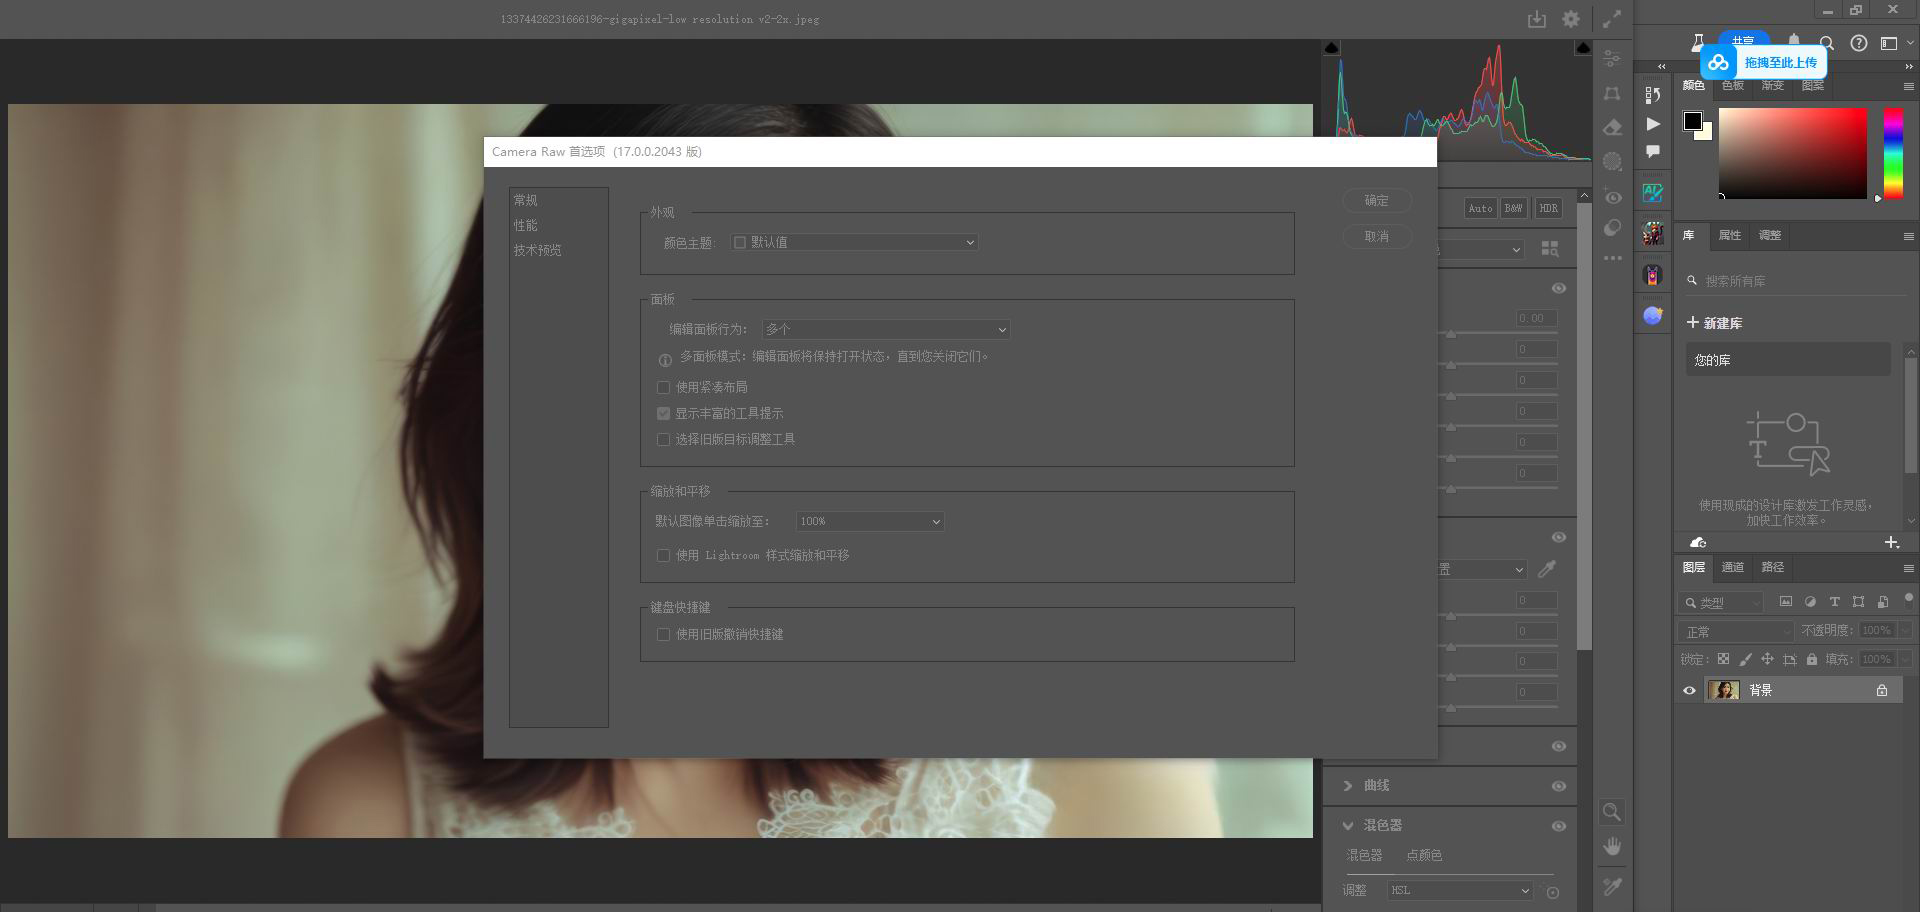Toggle visibility eye of 混色器 panel
The width and height of the screenshot is (1920, 912).
(x=1558, y=826)
